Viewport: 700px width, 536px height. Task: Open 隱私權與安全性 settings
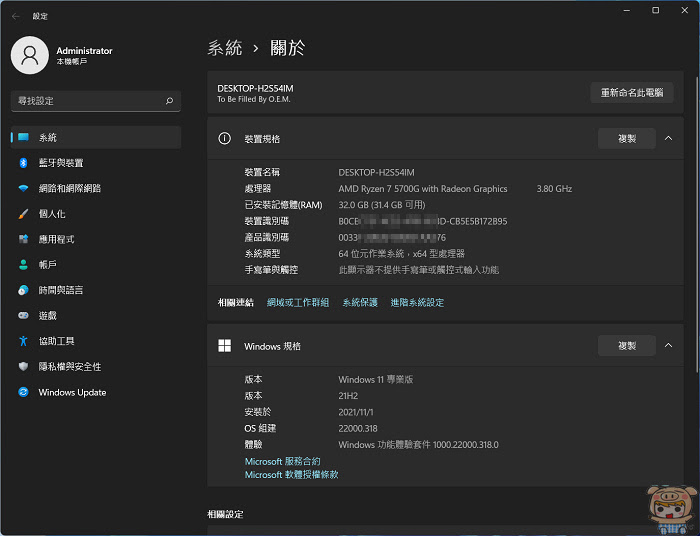tap(96, 366)
